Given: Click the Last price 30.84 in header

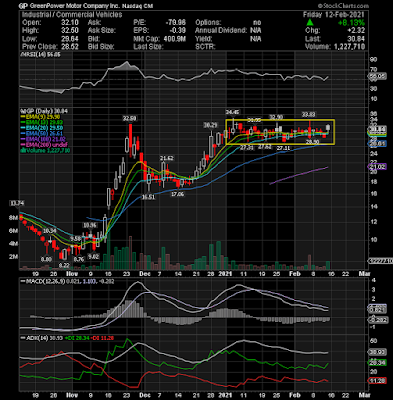Looking at the screenshot, I should click(356, 39).
